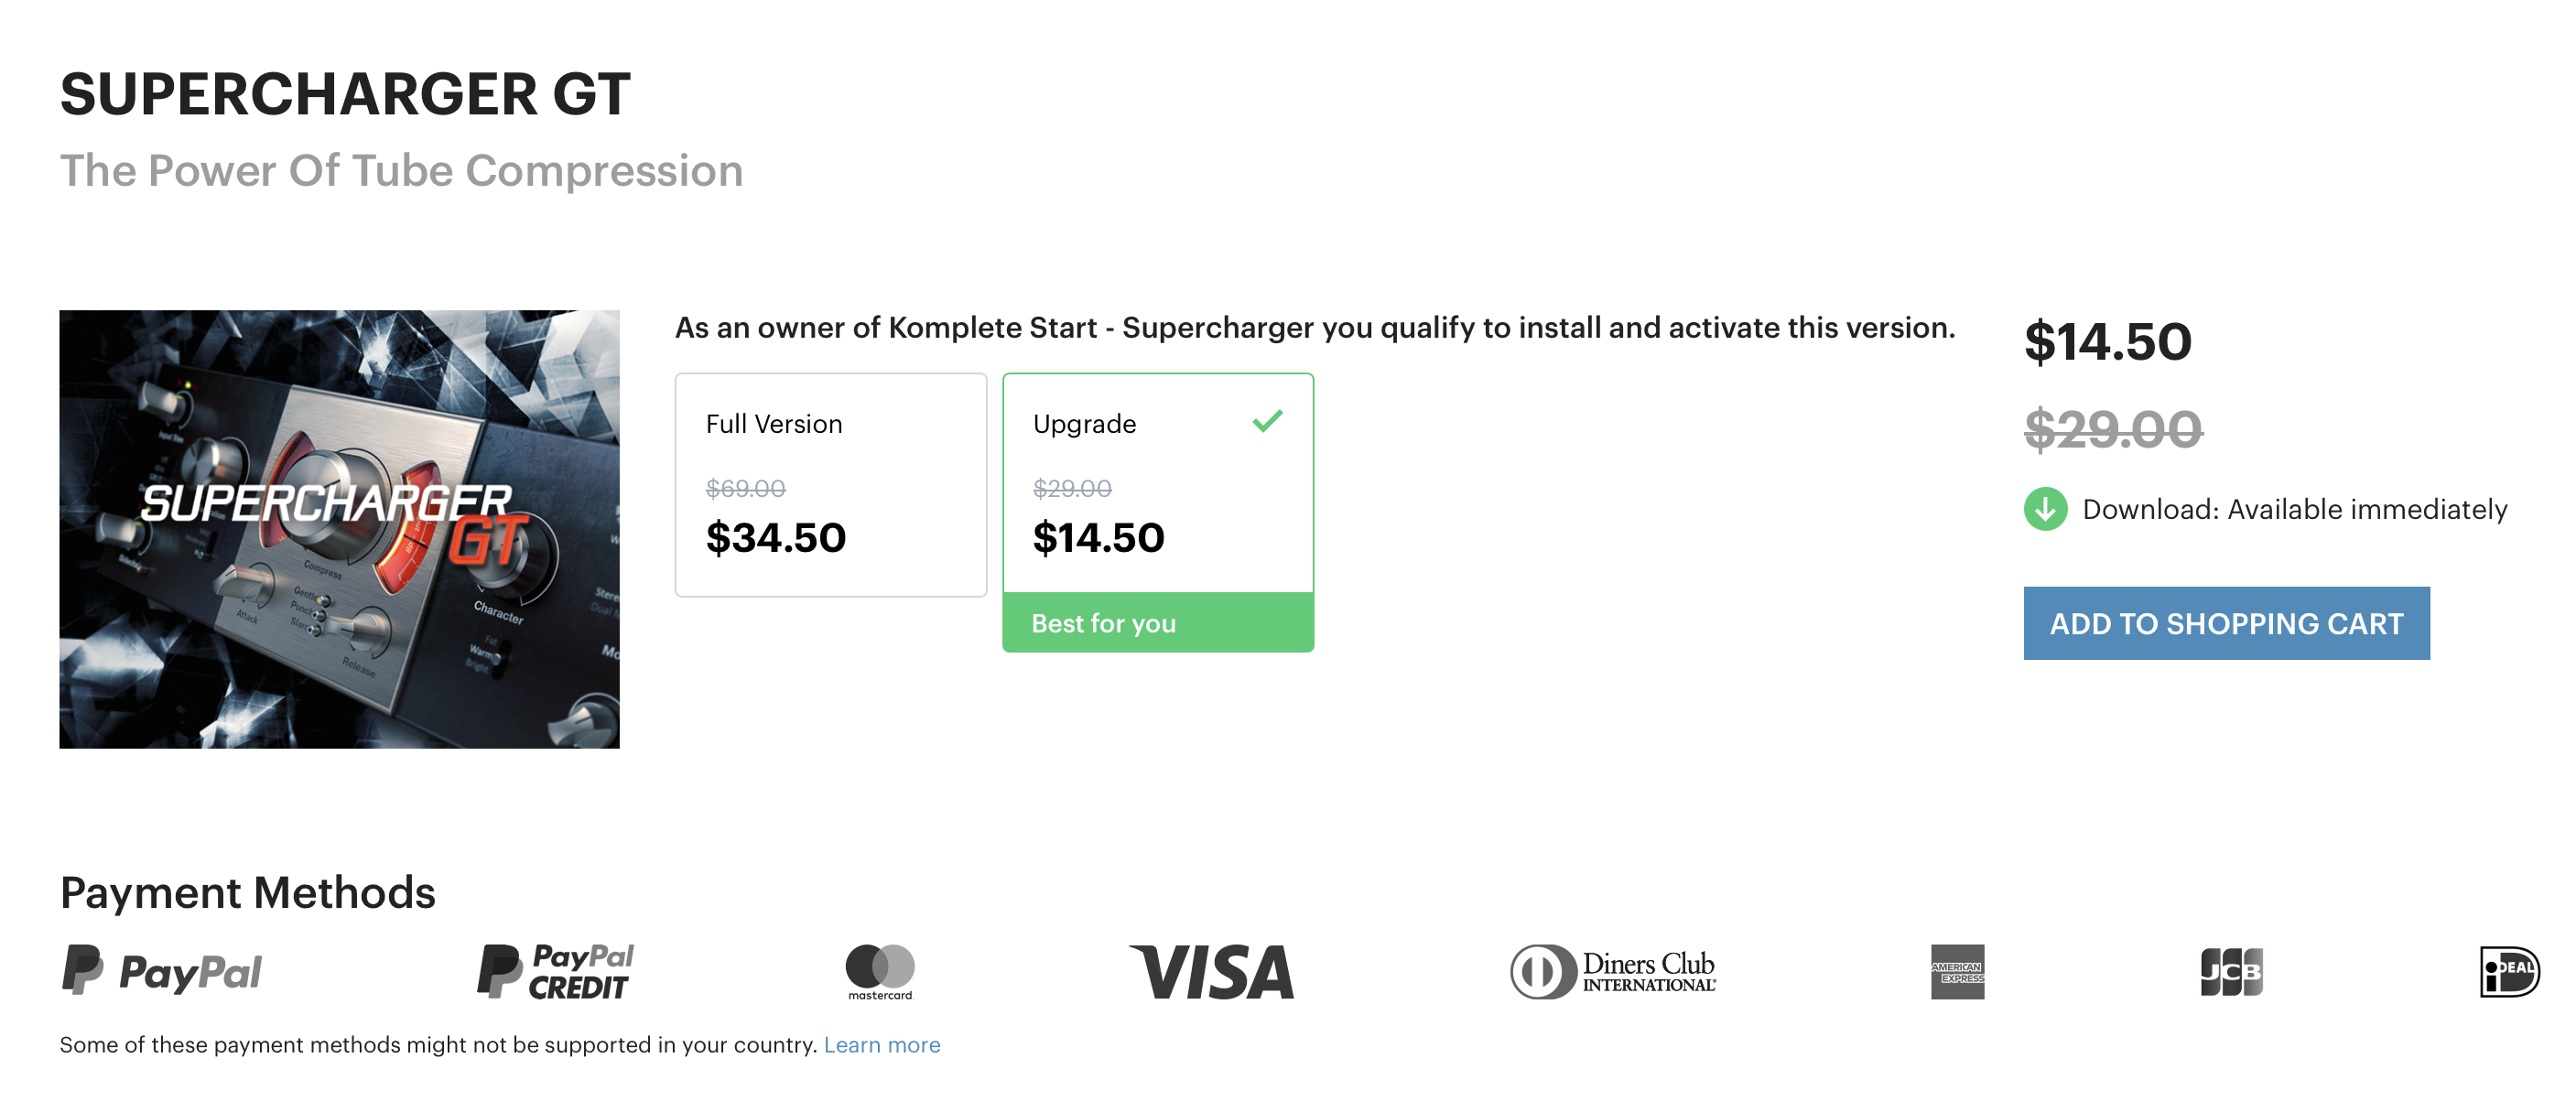Click Download: Available immediately text
The width and height of the screenshot is (2576, 1112).
[2294, 509]
